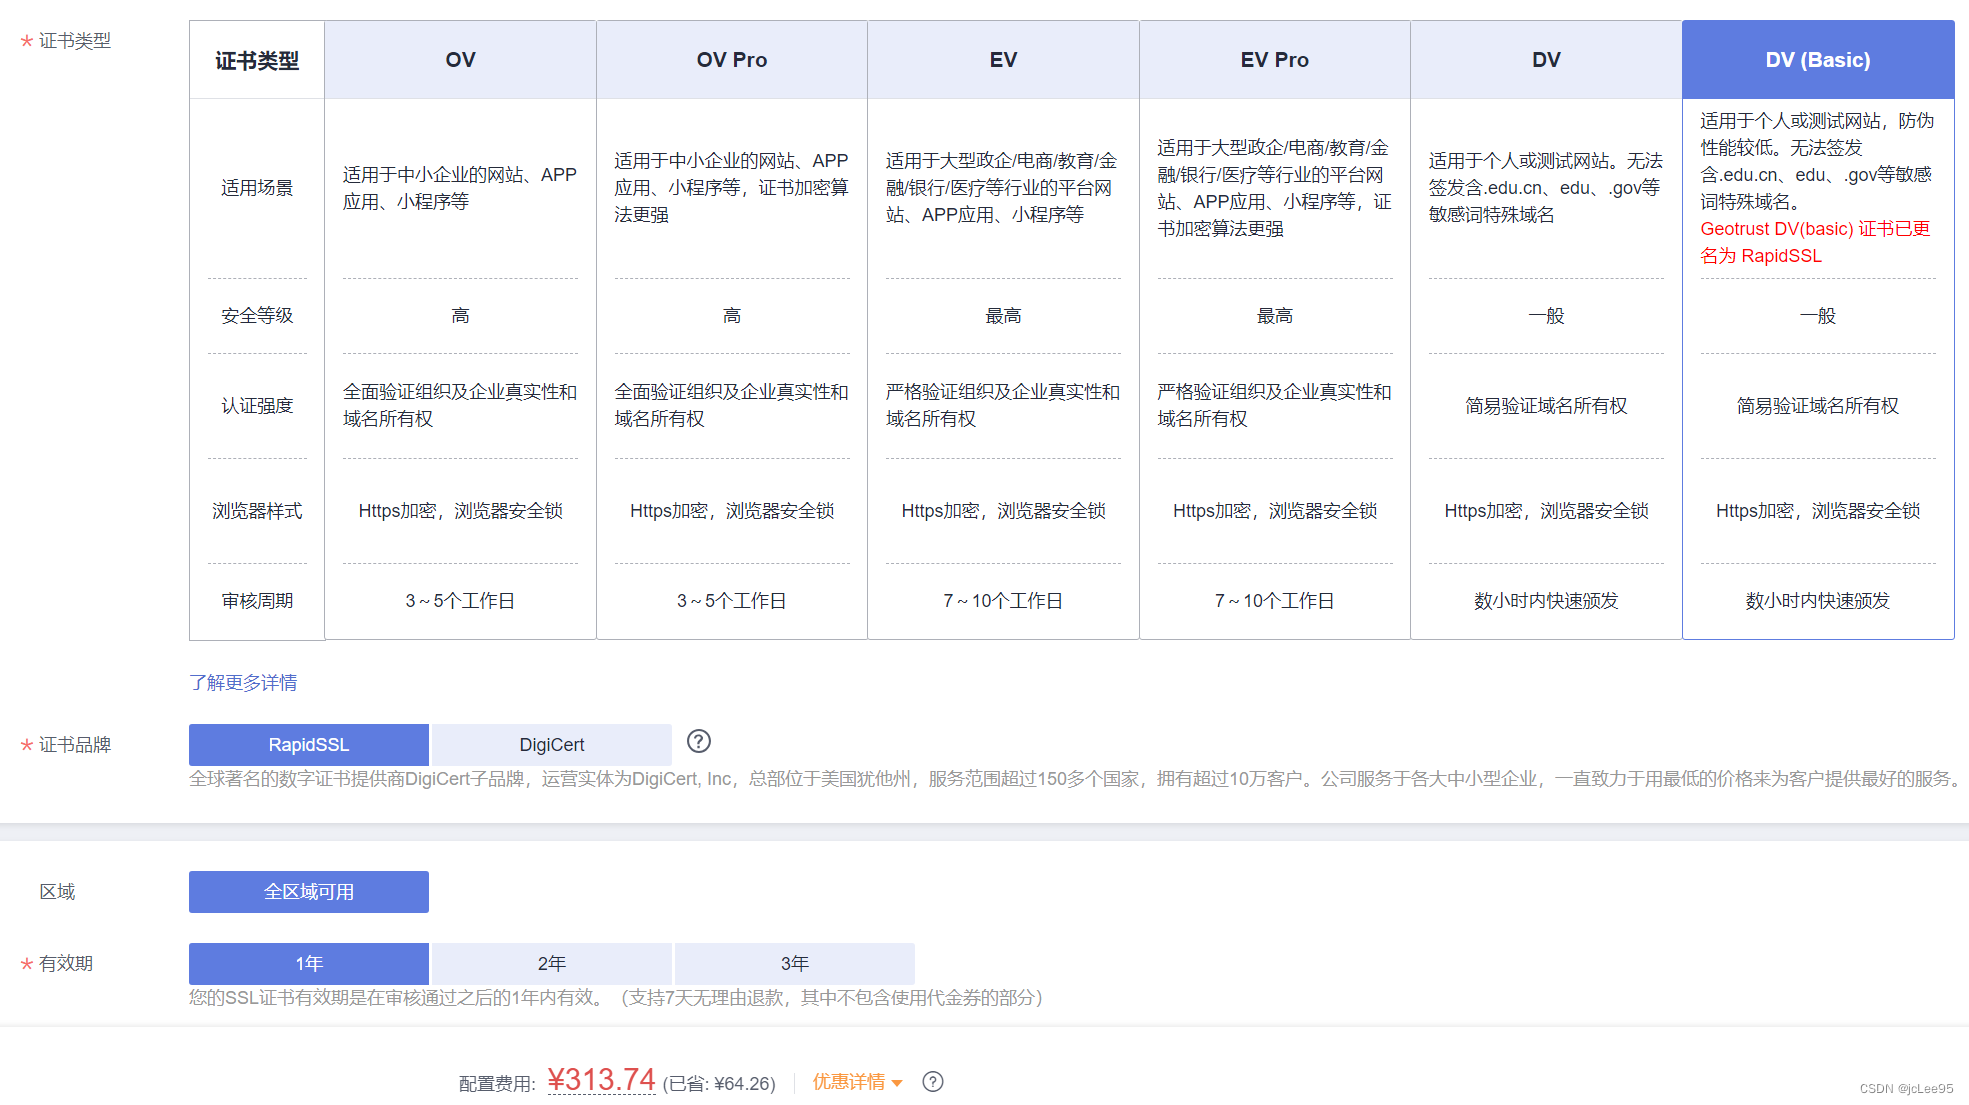
Task: Set validity period to 2年
Action: [552, 964]
